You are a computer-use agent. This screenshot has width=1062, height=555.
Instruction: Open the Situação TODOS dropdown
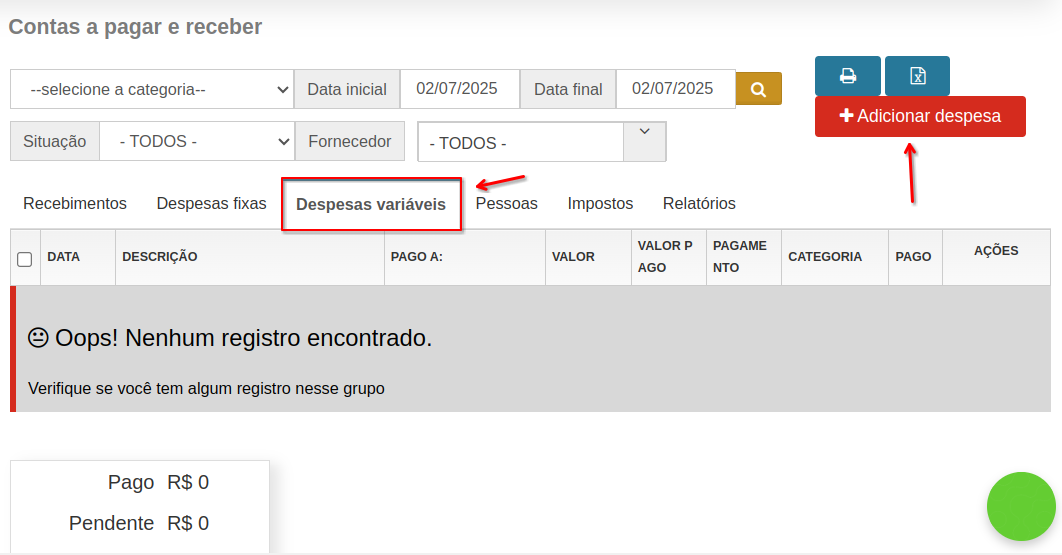[196, 141]
